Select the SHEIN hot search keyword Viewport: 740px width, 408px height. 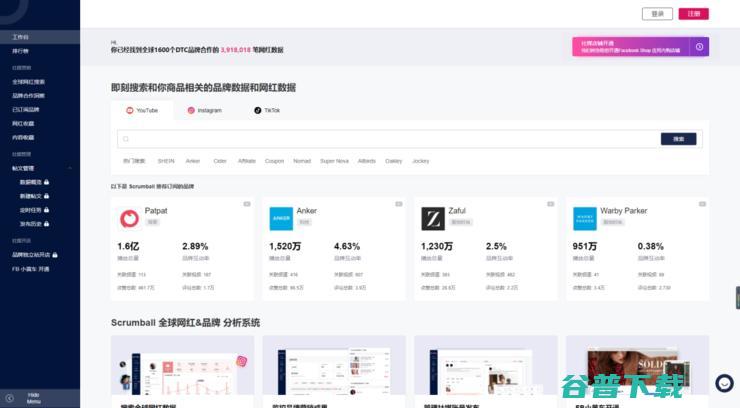click(166, 161)
